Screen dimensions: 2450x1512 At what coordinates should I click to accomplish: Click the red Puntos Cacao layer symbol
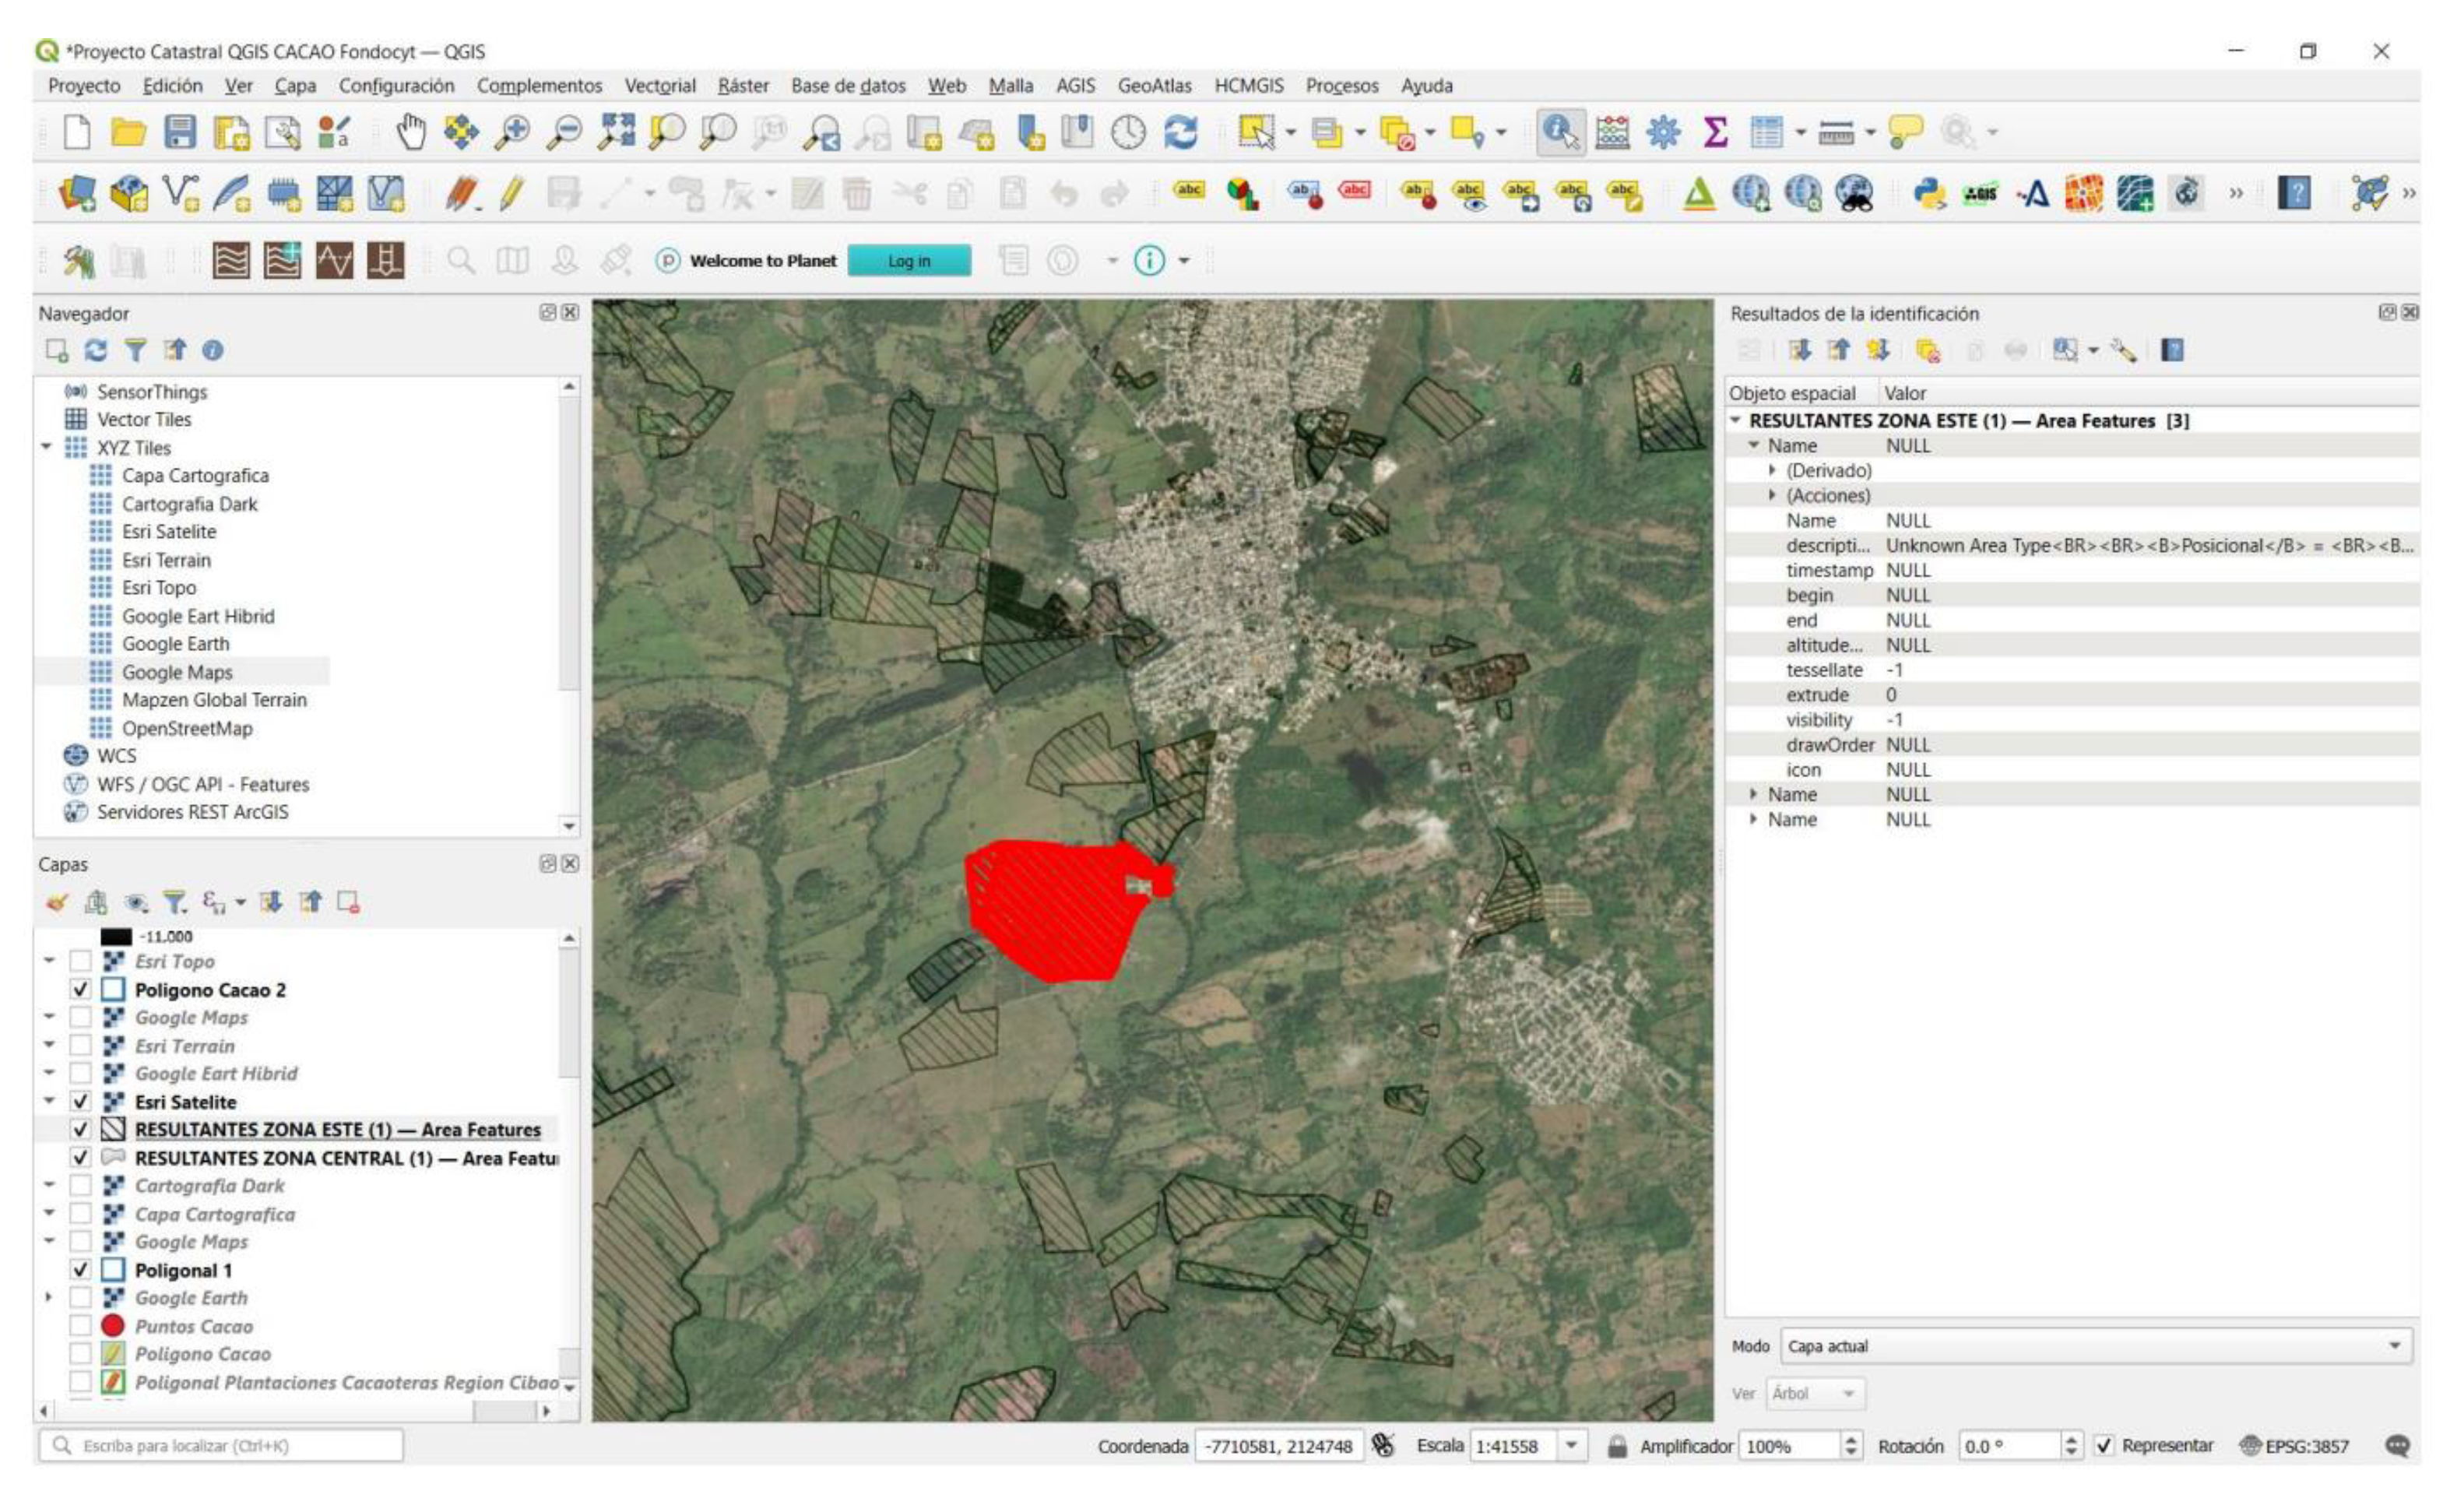[113, 1326]
